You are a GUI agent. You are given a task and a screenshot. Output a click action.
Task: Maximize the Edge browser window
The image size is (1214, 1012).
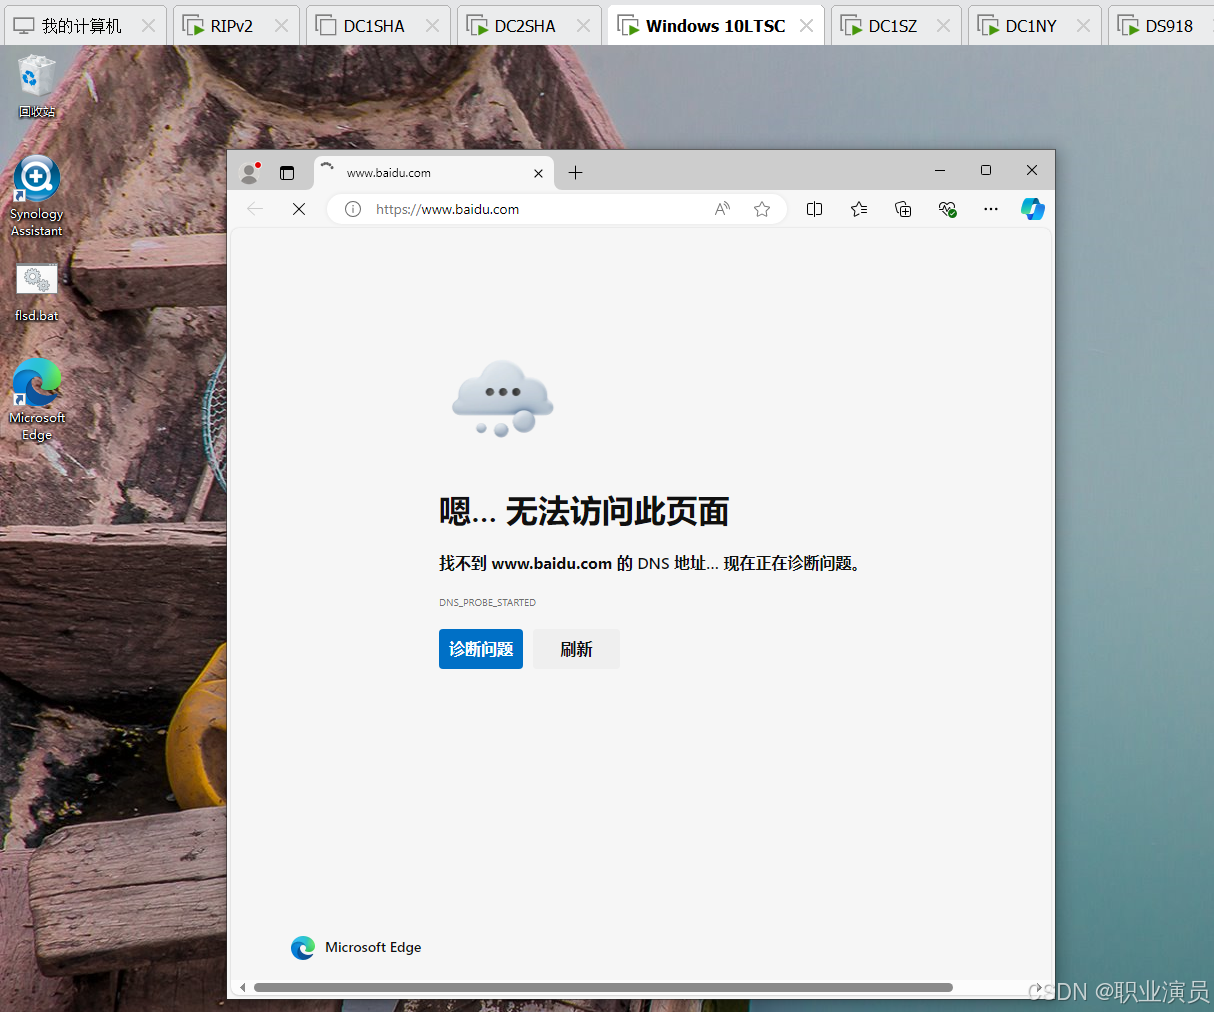(986, 170)
